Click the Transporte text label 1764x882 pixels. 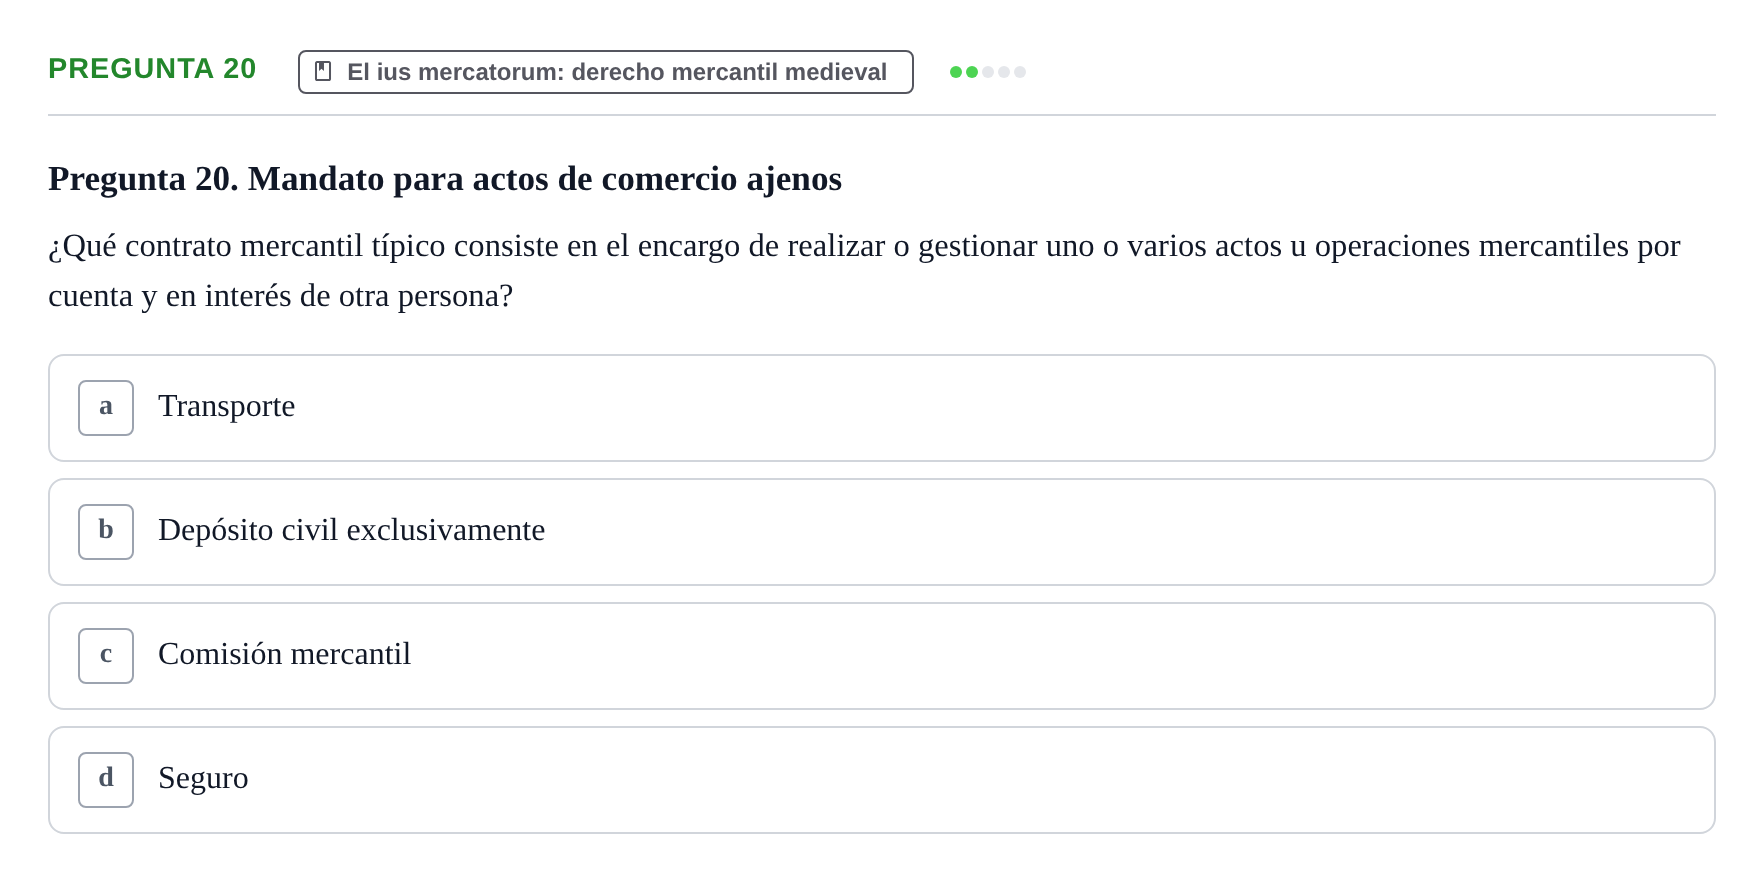point(227,406)
